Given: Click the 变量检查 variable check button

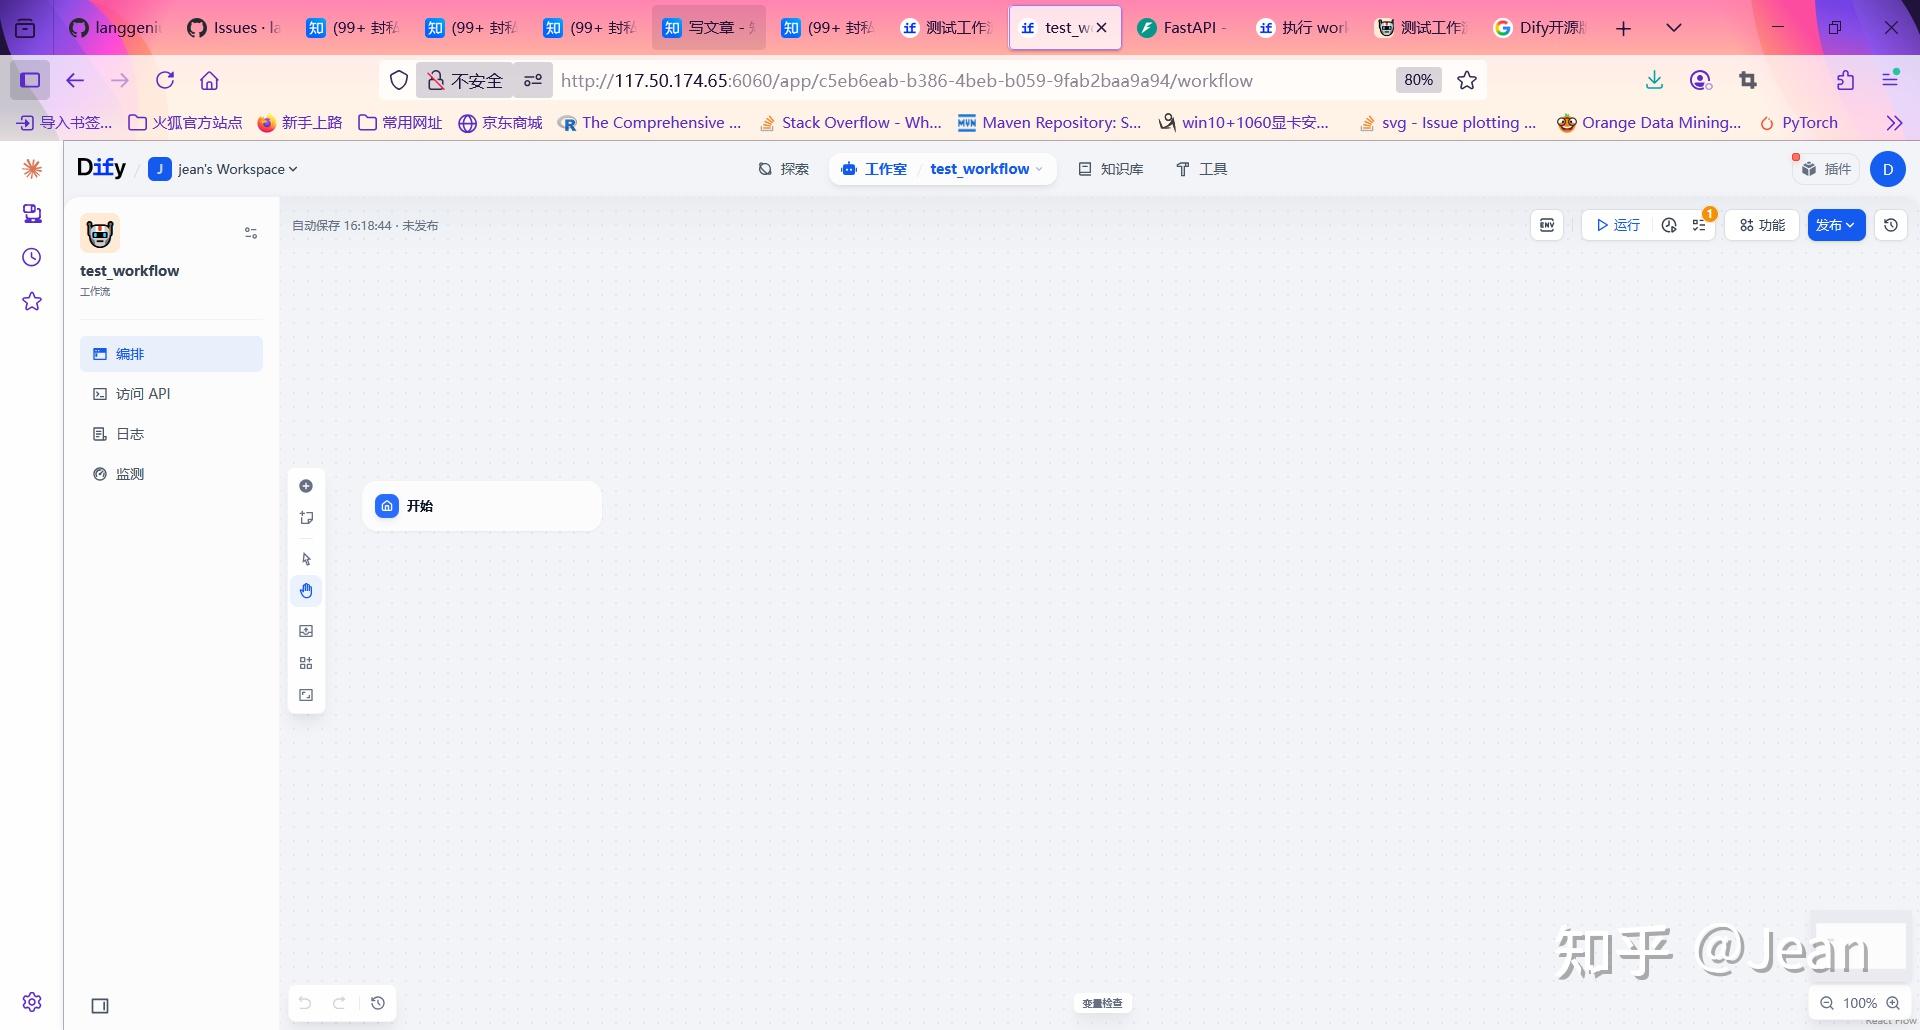Looking at the screenshot, I should tap(1101, 1003).
